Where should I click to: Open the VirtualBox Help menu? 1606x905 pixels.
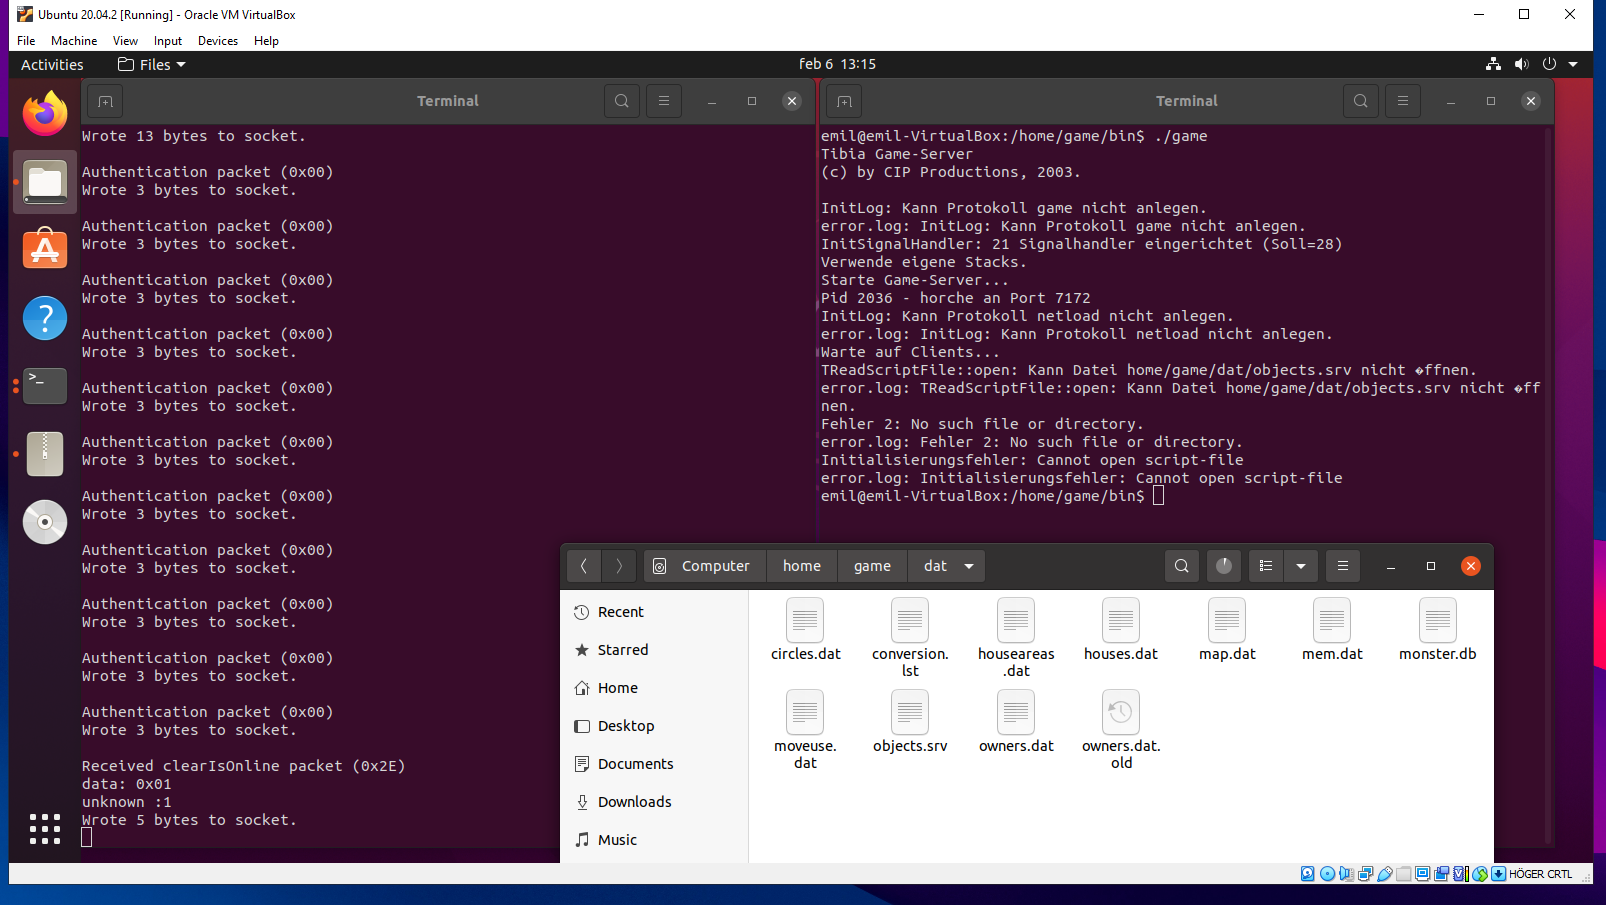(x=266, y=41)
